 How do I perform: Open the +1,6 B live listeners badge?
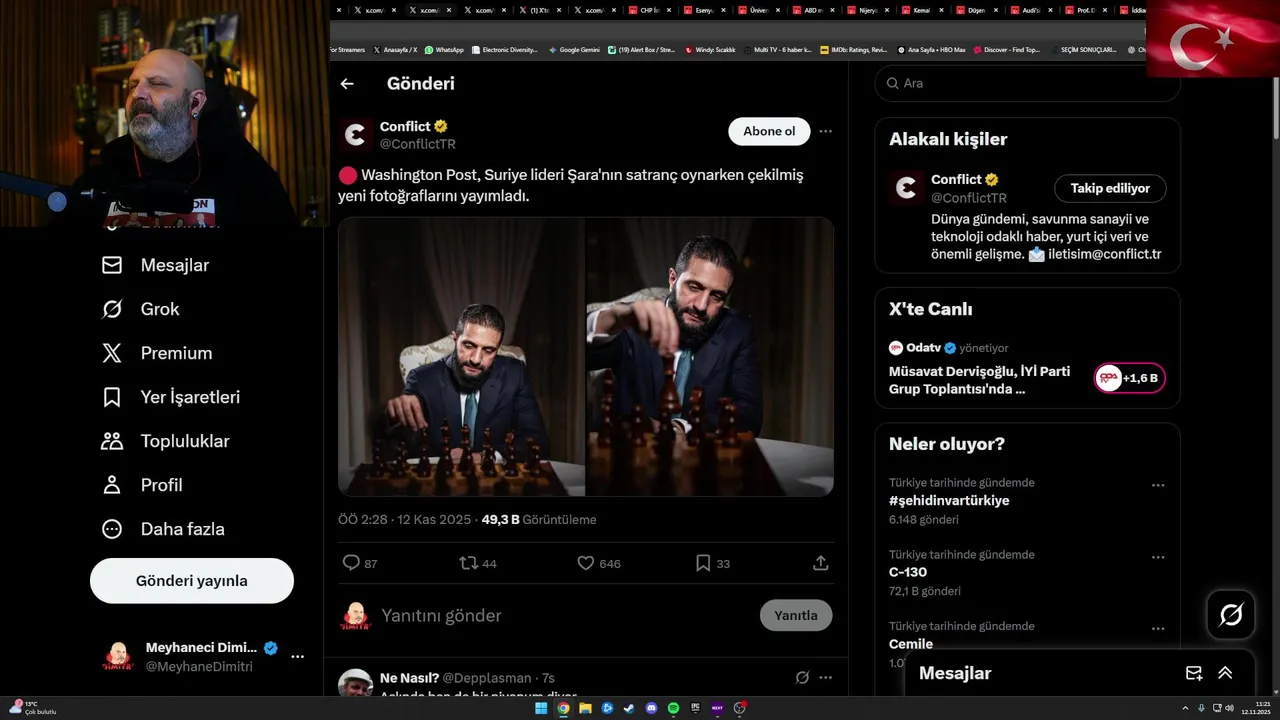click(x=1129, y=378)
